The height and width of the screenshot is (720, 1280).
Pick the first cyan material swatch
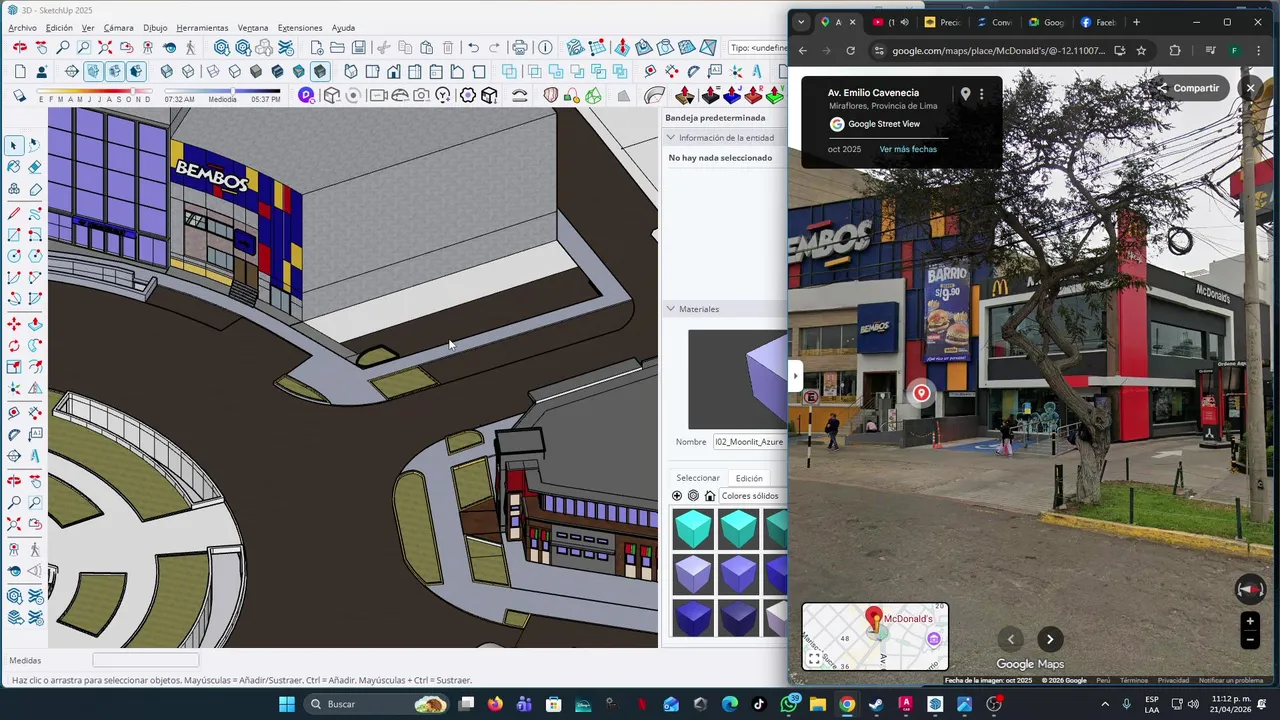693,529
